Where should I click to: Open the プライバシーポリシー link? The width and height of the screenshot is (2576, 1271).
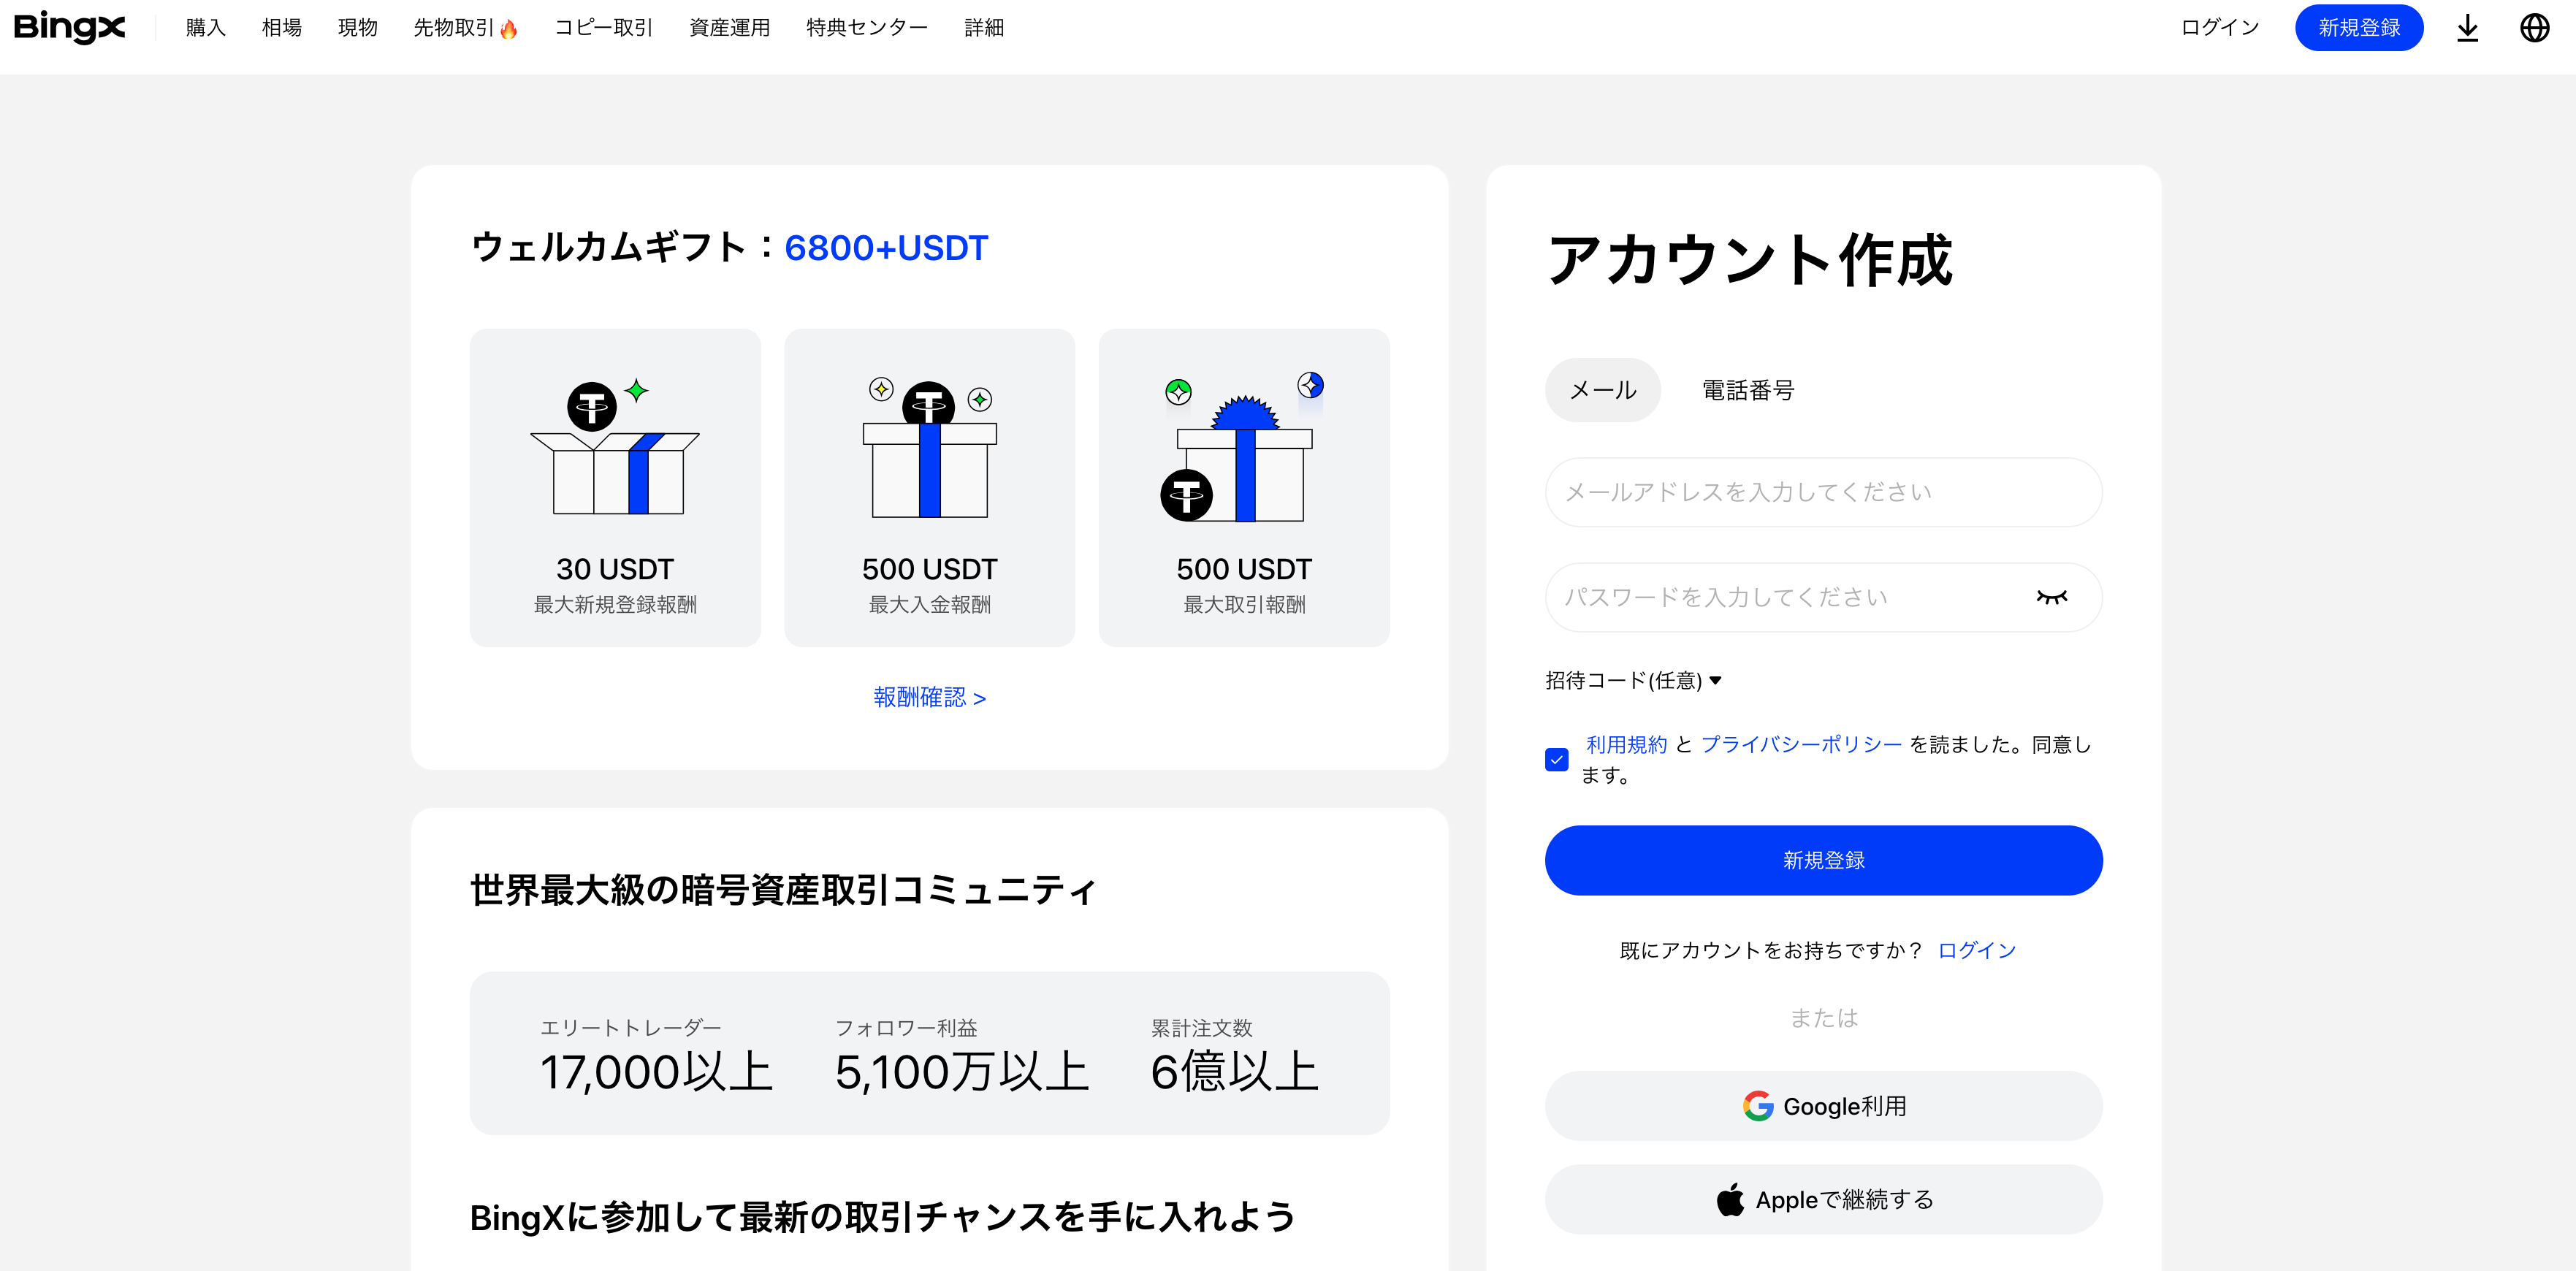click(x=1801, y=744)
